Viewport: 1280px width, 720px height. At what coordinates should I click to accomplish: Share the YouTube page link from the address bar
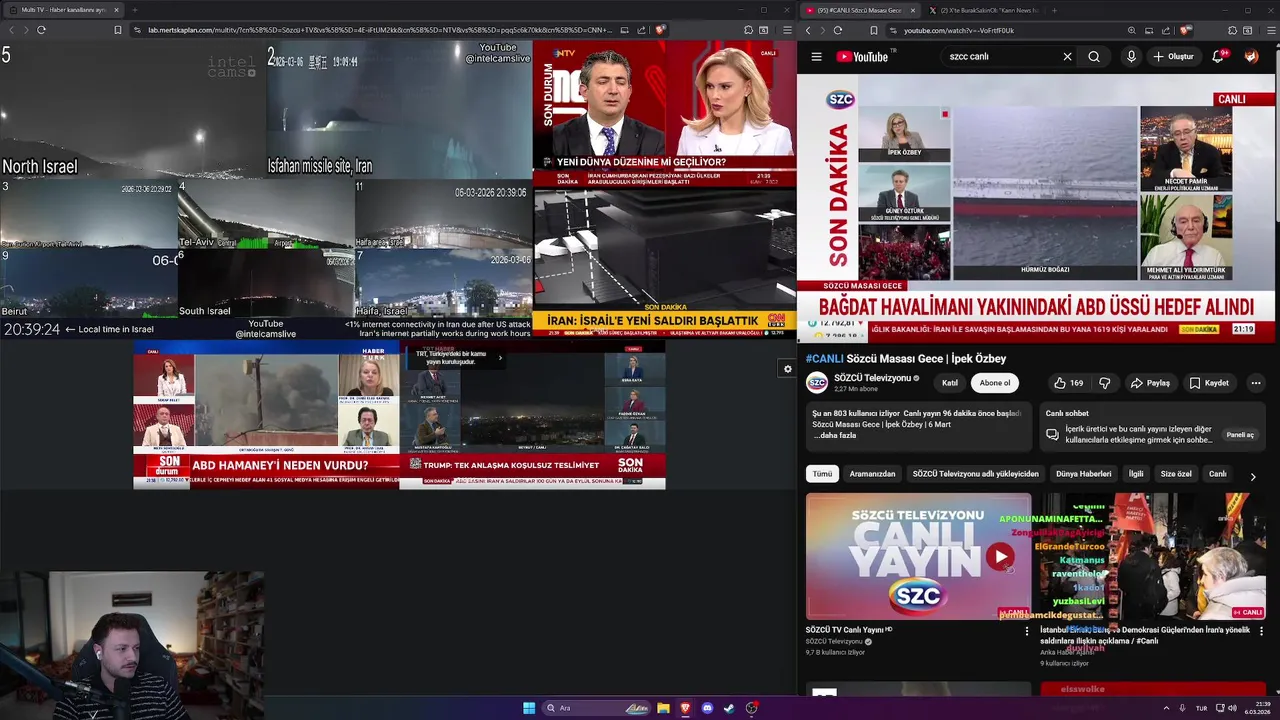(1165, 30)
